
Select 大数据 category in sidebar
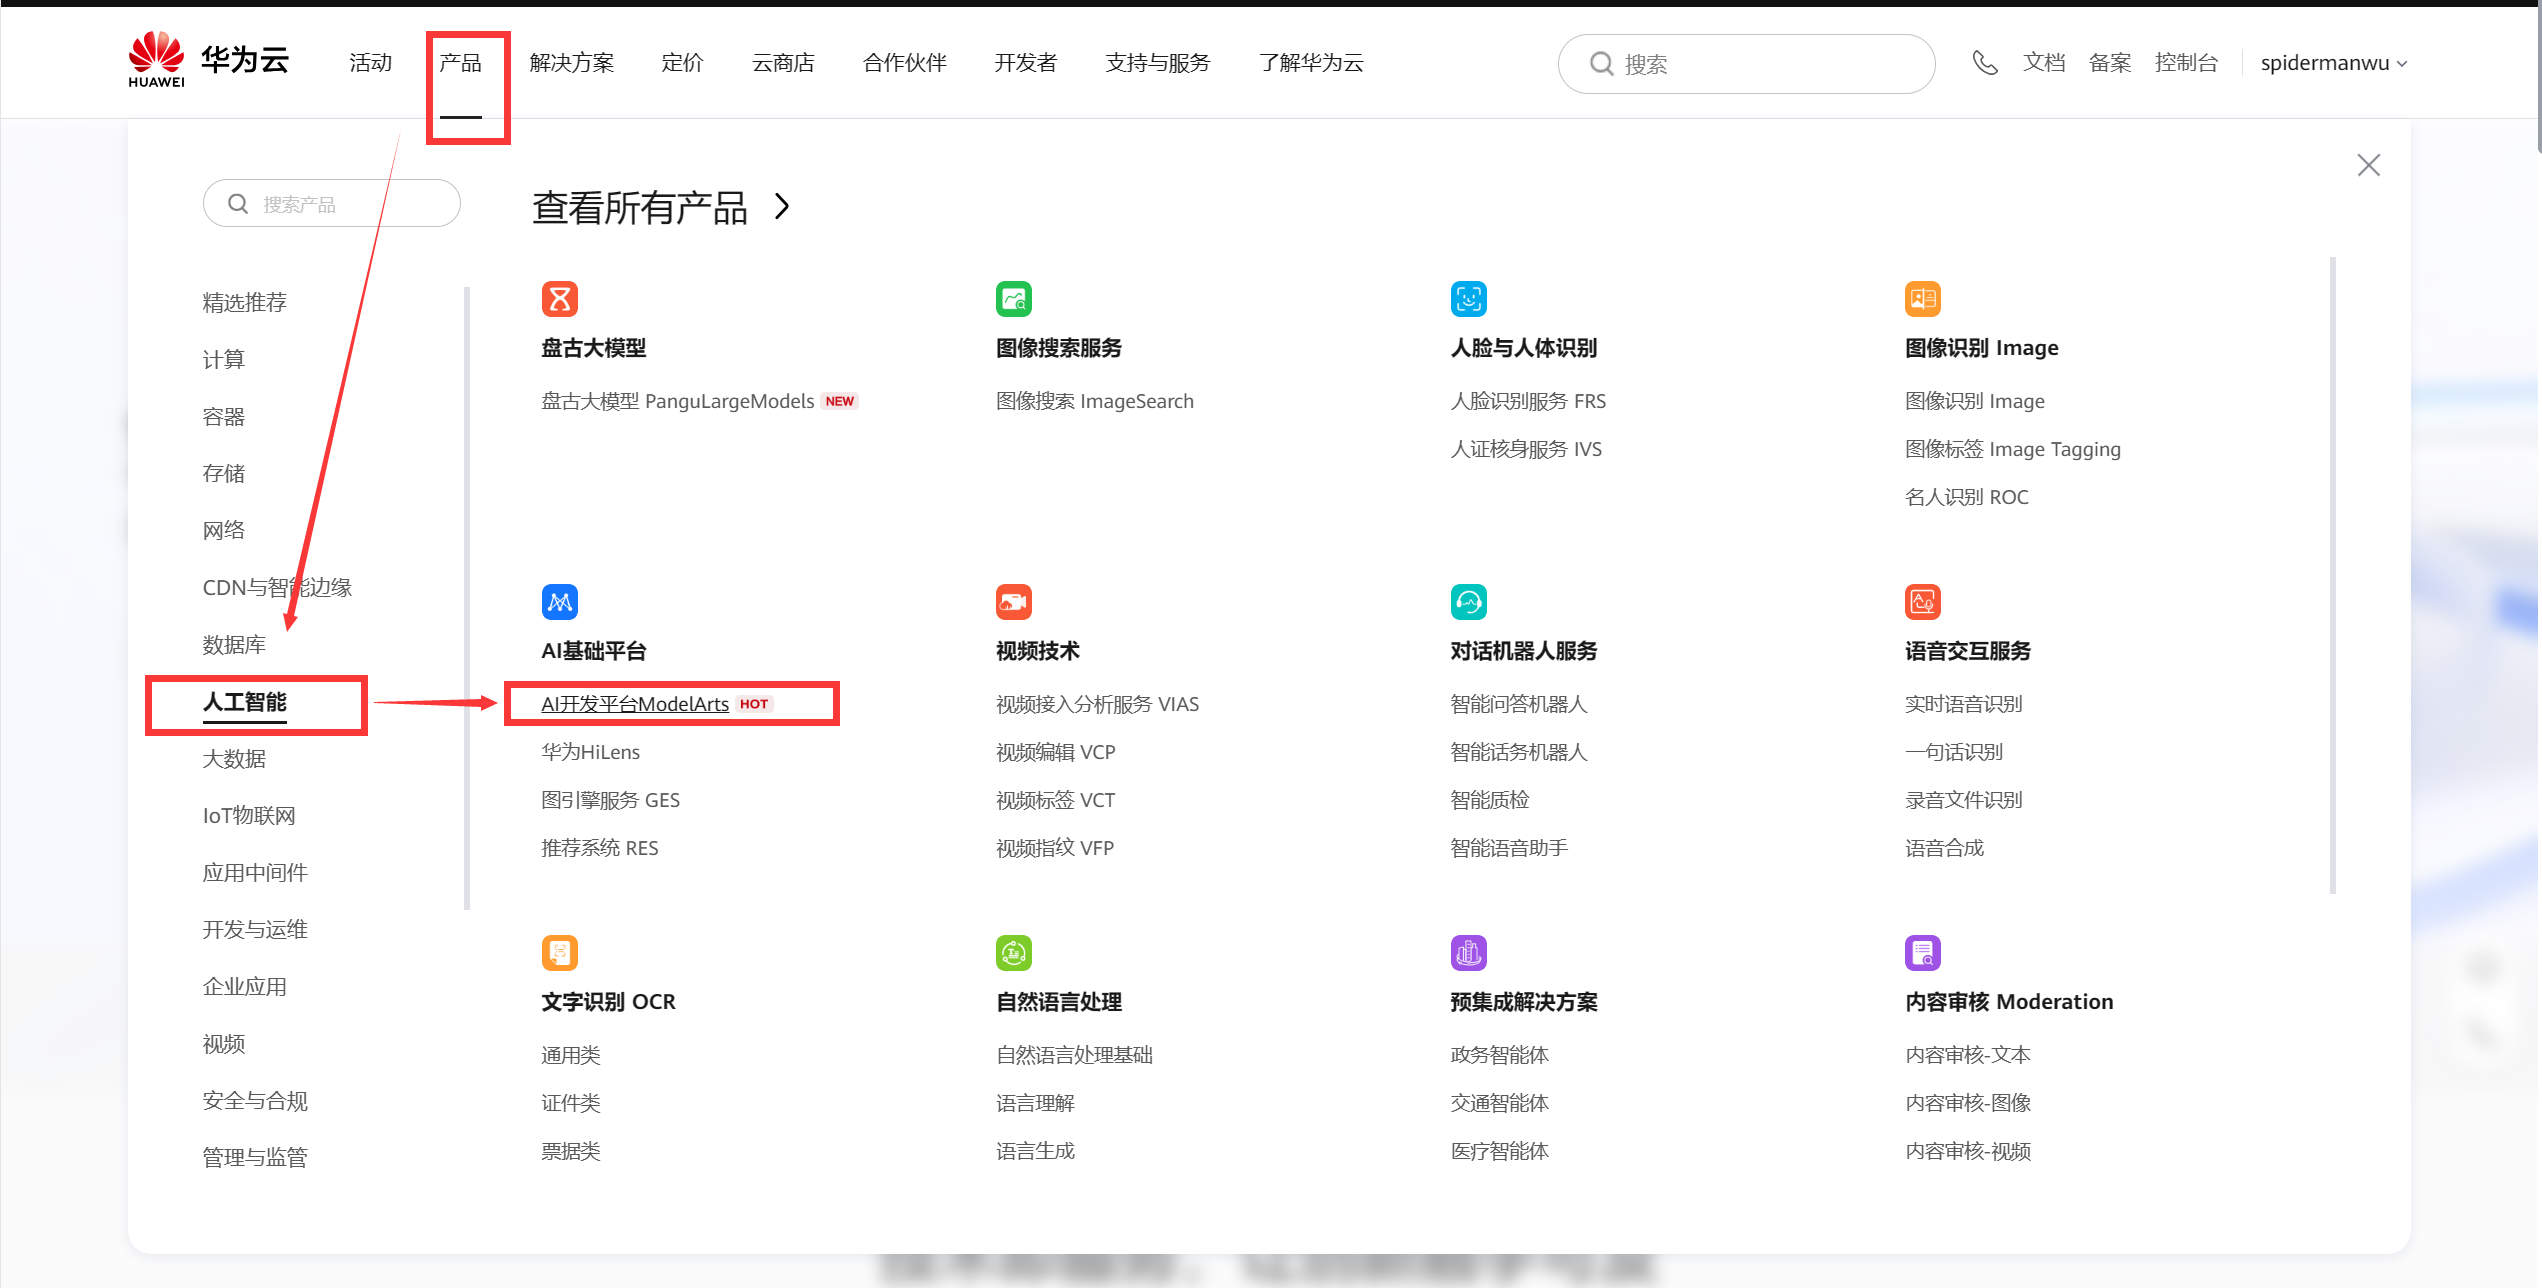(234, 758)
